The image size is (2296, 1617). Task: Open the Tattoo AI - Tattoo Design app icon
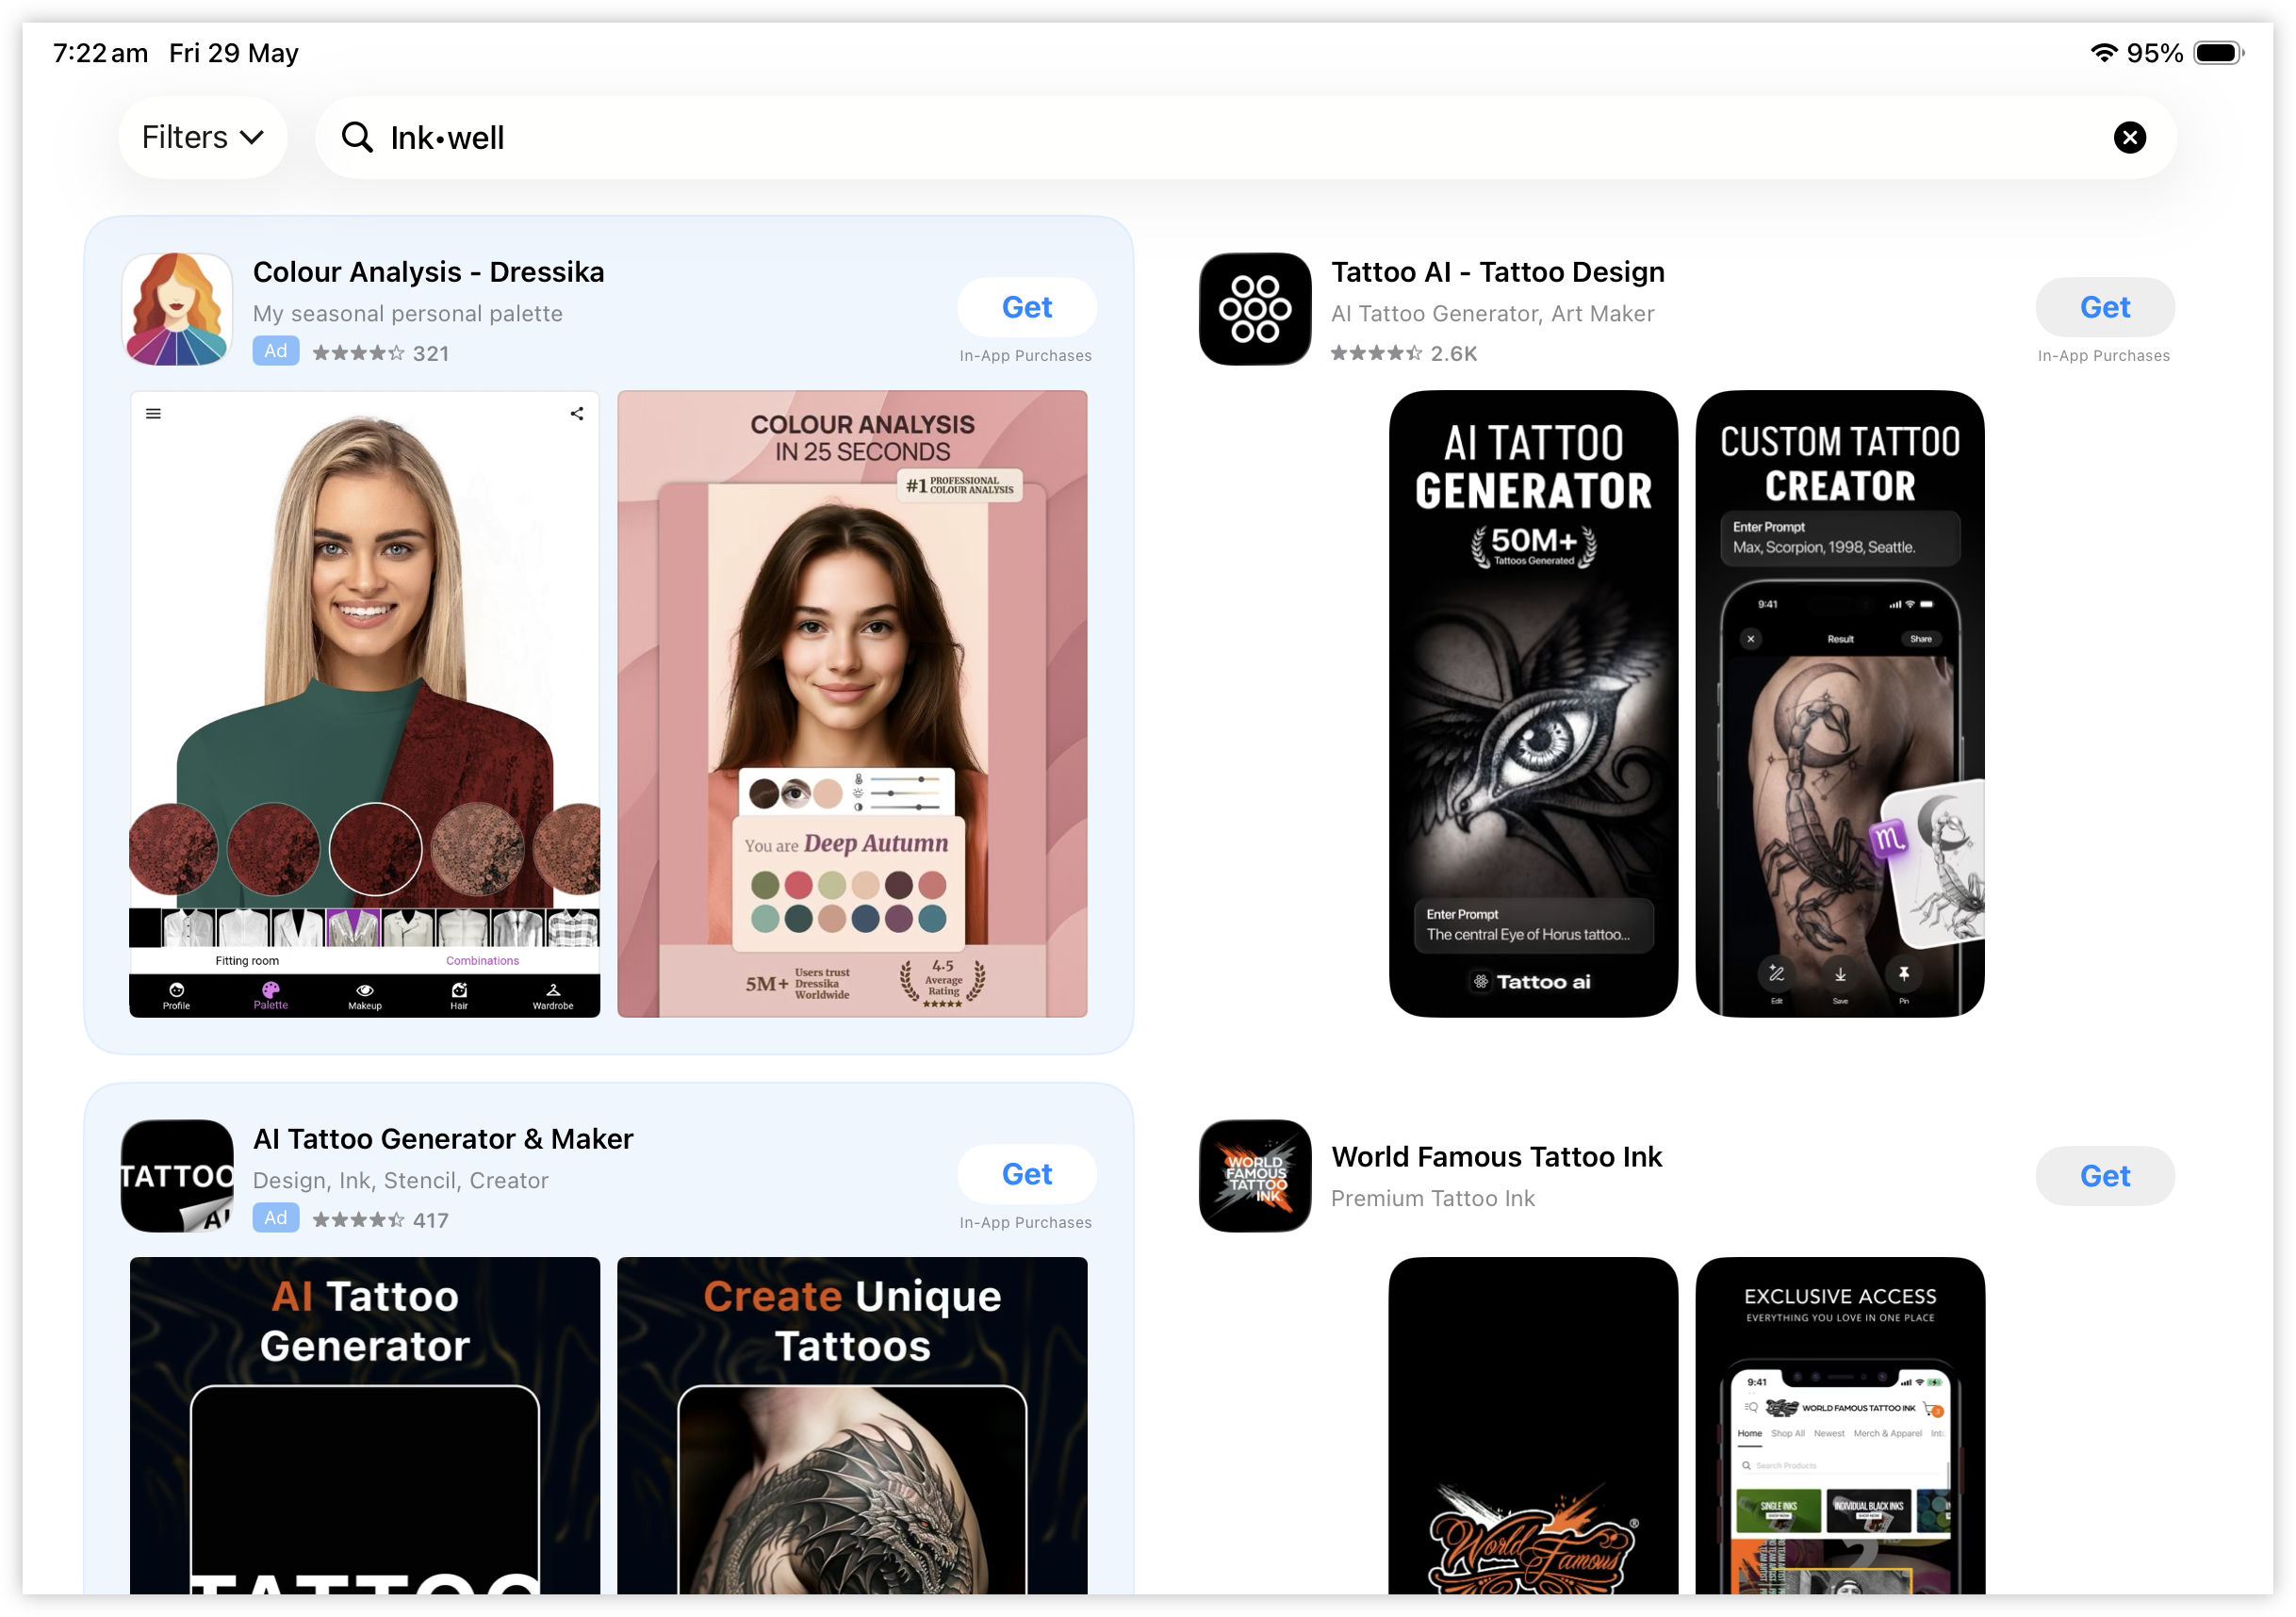(x=1255, y=309)
